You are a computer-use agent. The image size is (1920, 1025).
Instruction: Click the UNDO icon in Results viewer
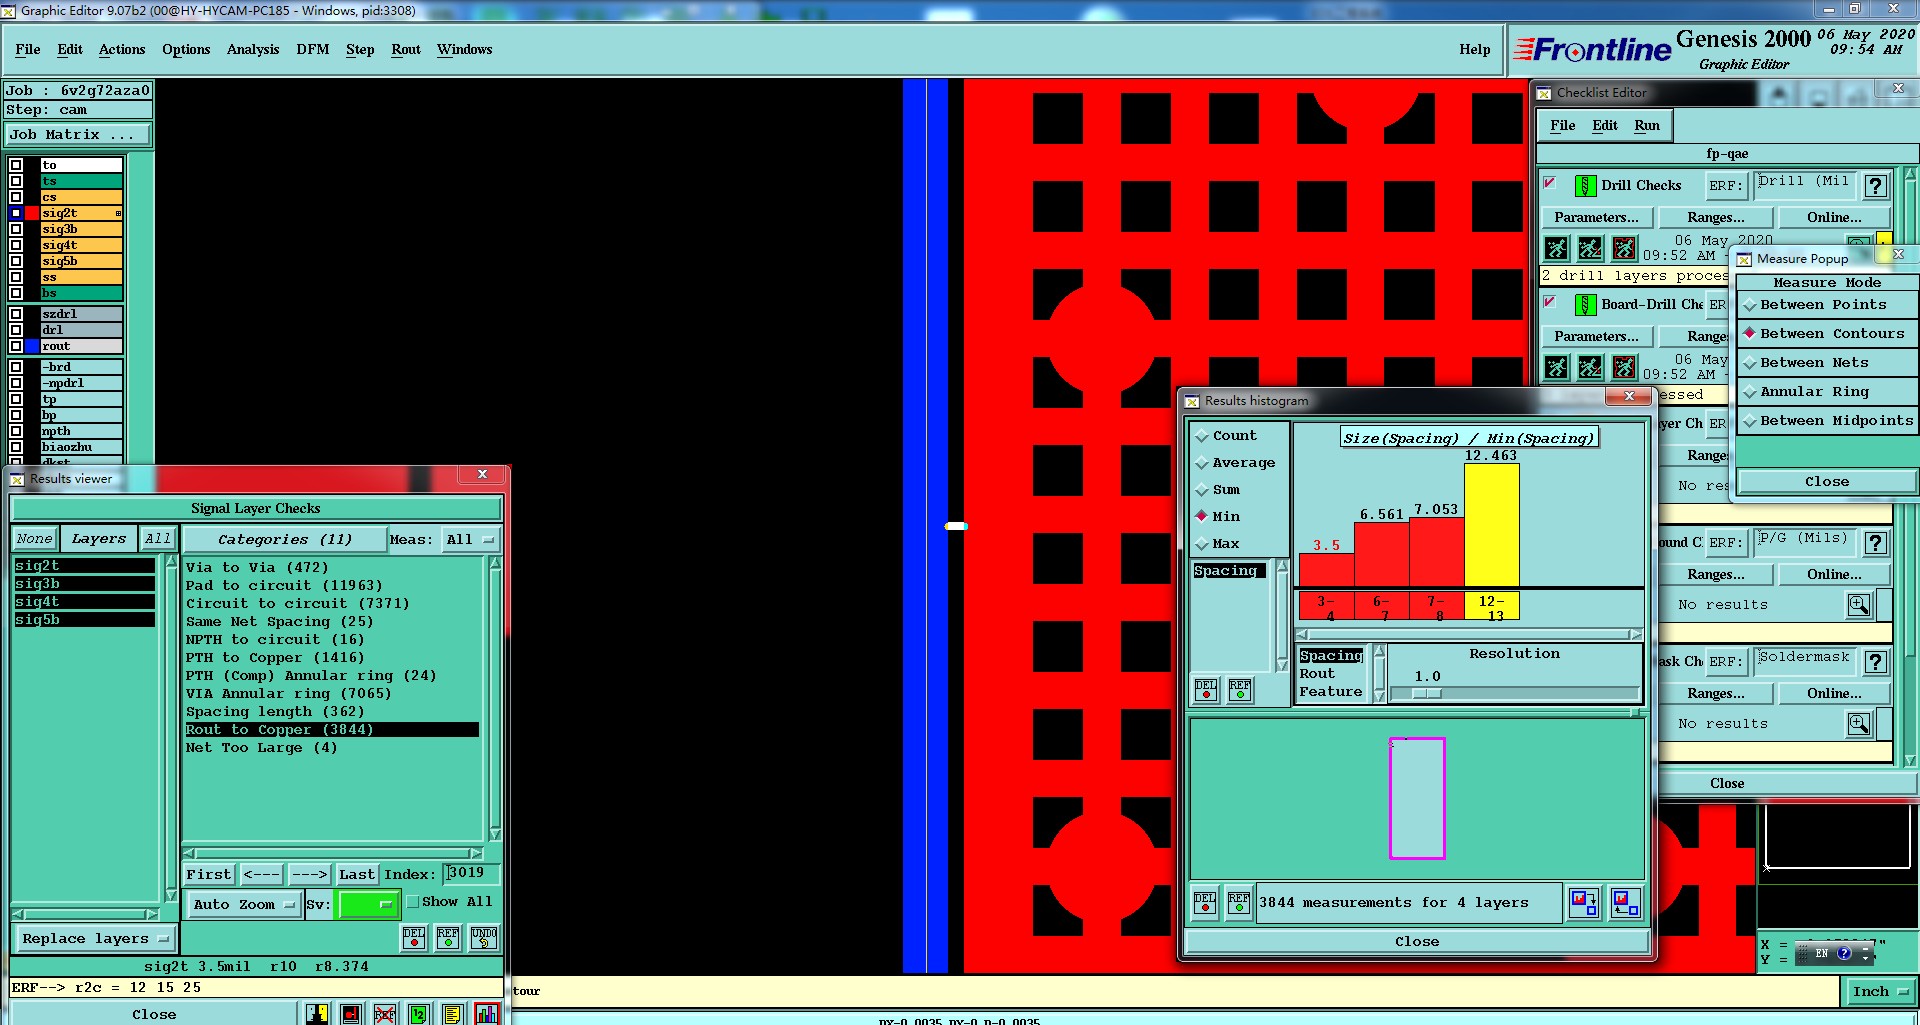tap(484, 937)
